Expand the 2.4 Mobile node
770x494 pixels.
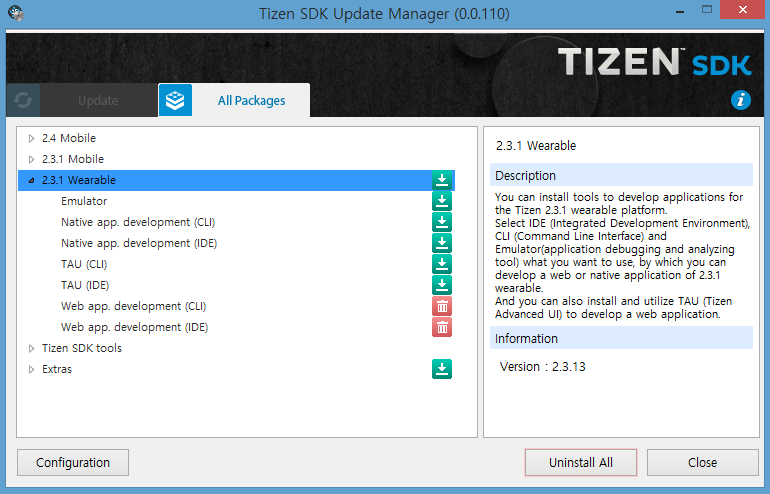pyautogui.click(x=31, y=138)
